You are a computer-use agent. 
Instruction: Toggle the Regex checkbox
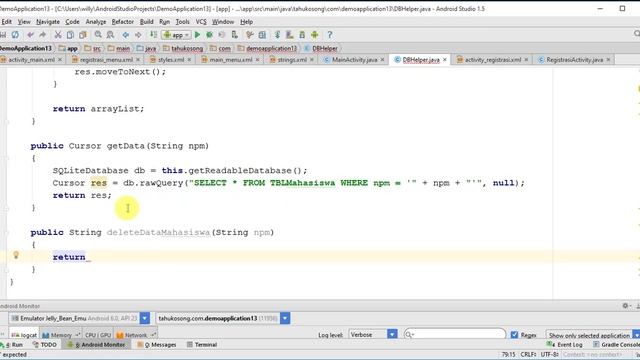pyautogui.click(x=514, y=335)
